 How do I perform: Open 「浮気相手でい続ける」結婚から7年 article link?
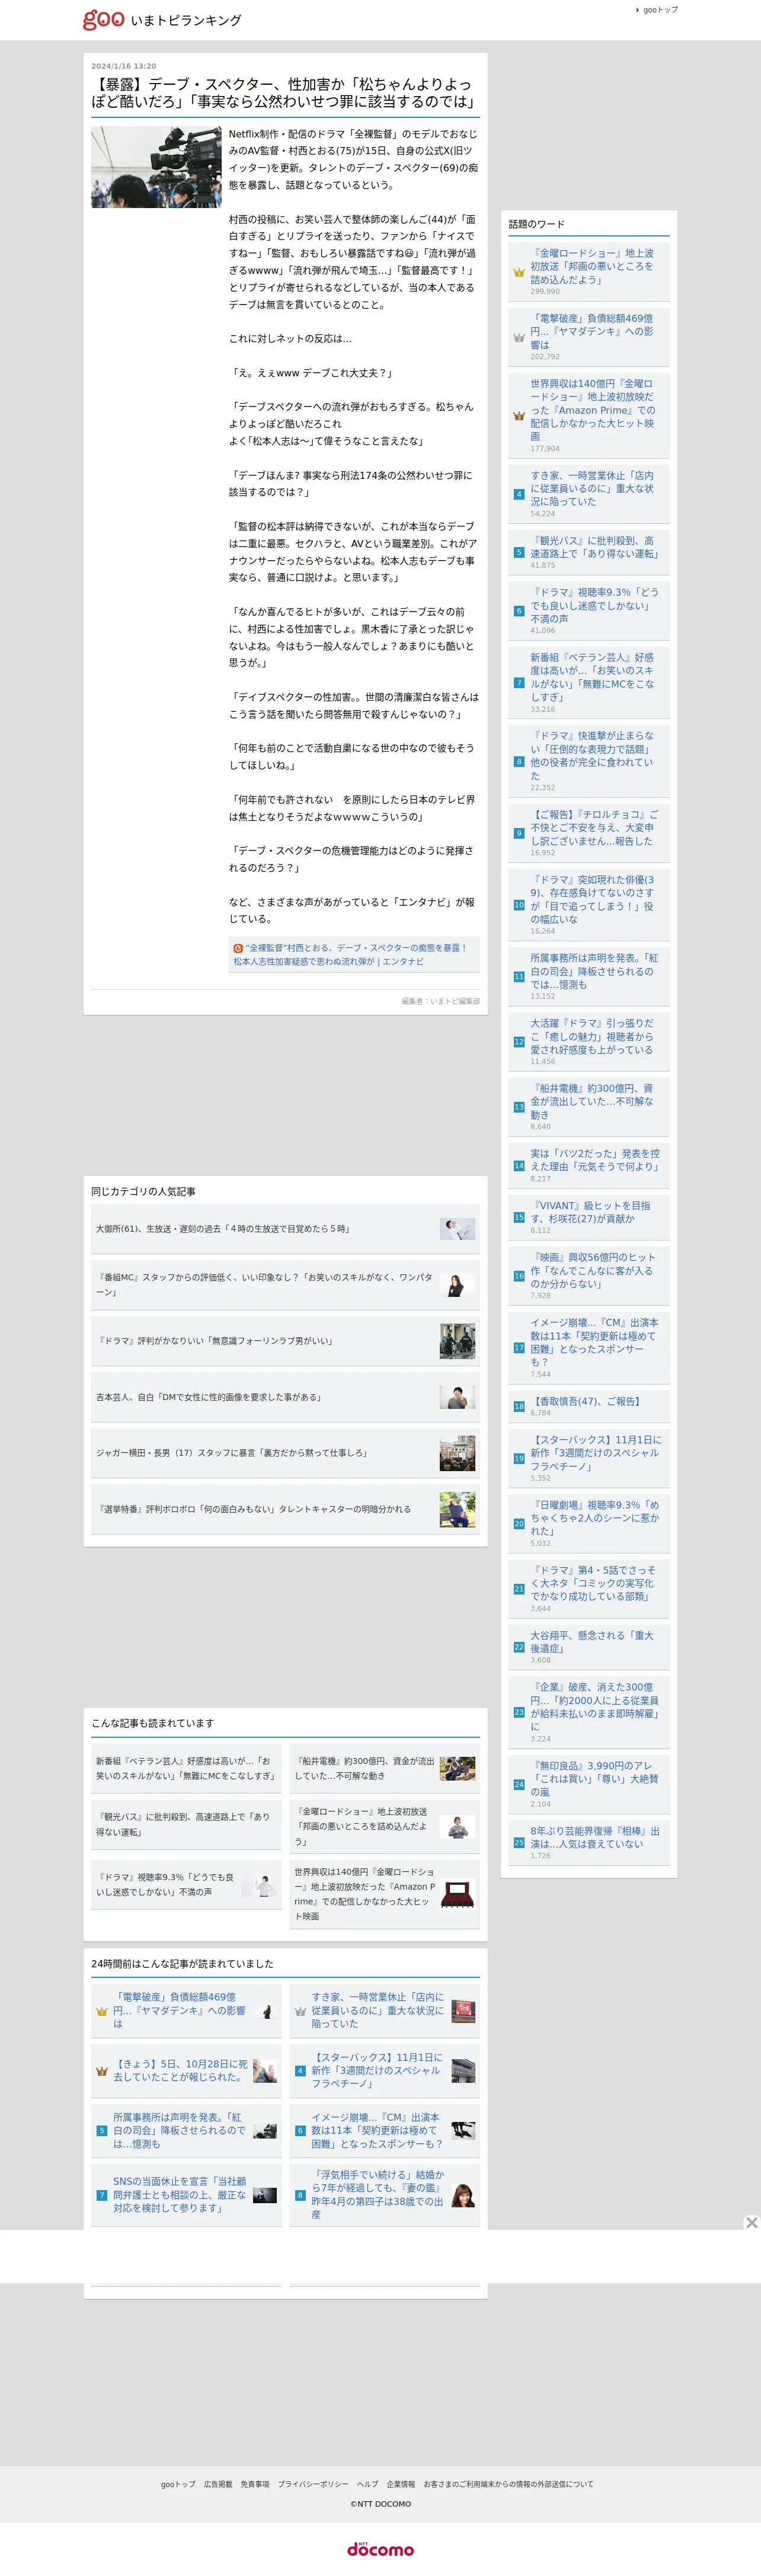tap(378, 2195)
